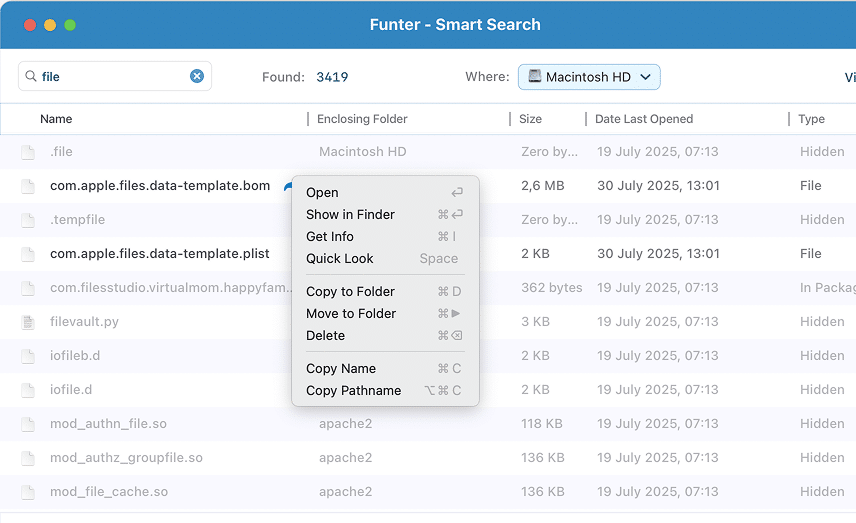Image resolution: width=856 pixels, height=523 pixels.
Task: Click the .tempfile document icon
Action: pos(28,220)
